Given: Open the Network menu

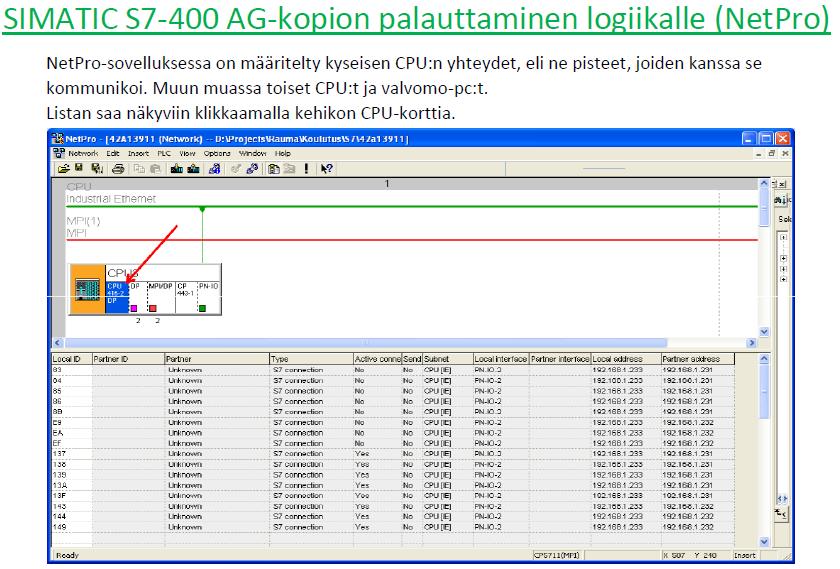Looking at the screenshot, I should (83, 153).
